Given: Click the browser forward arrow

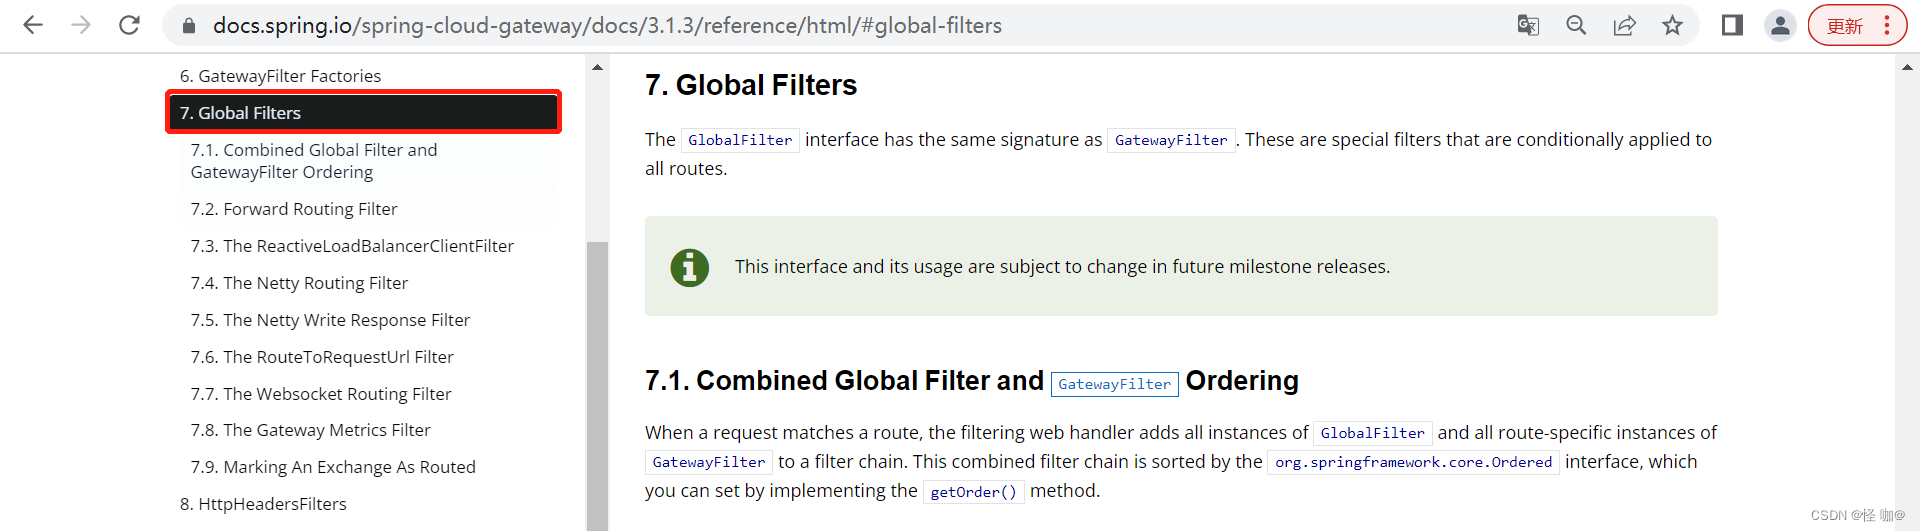Looking at the screenshot, I should (x=81, y=25).
